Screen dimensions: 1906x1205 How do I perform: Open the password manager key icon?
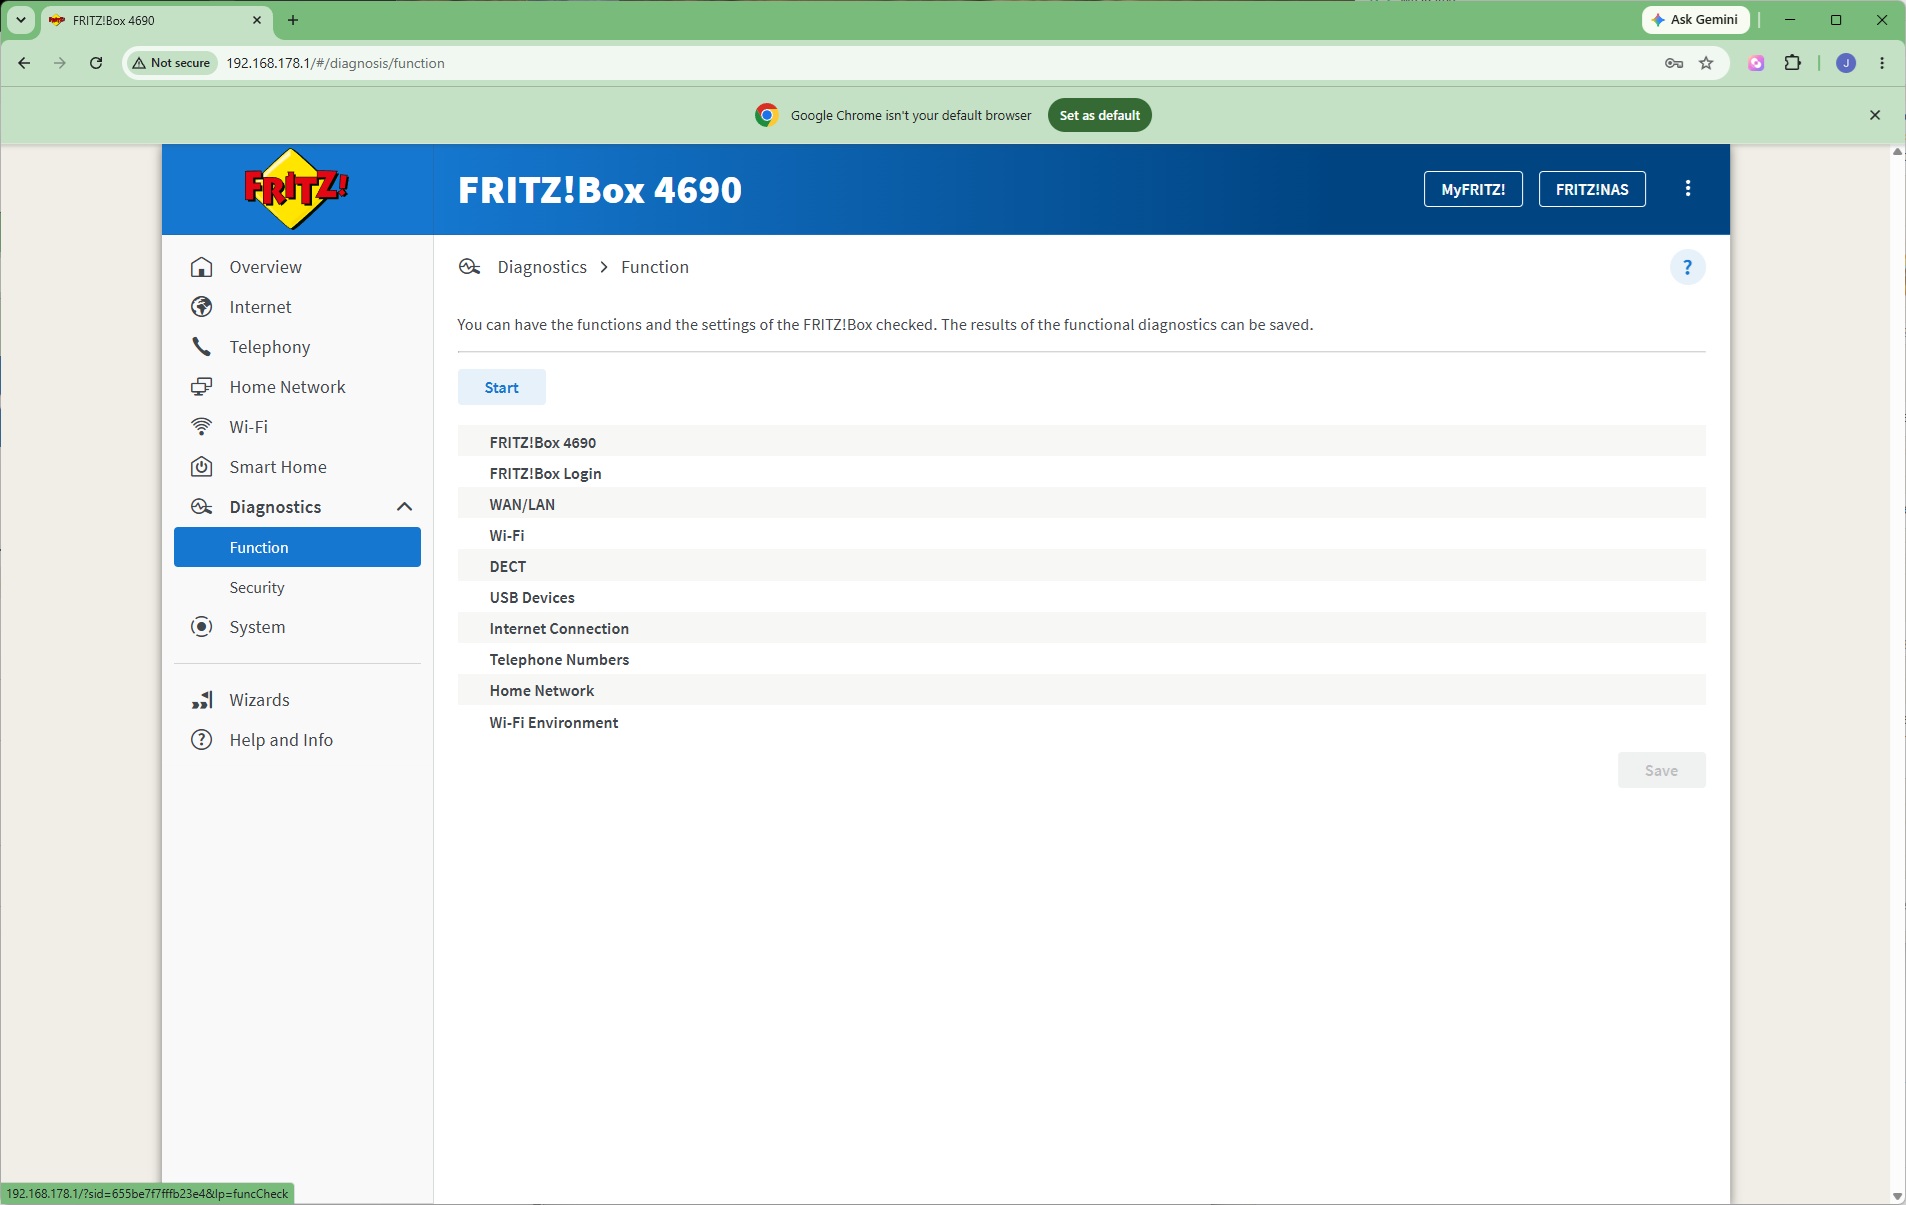tap(1674, 63)
